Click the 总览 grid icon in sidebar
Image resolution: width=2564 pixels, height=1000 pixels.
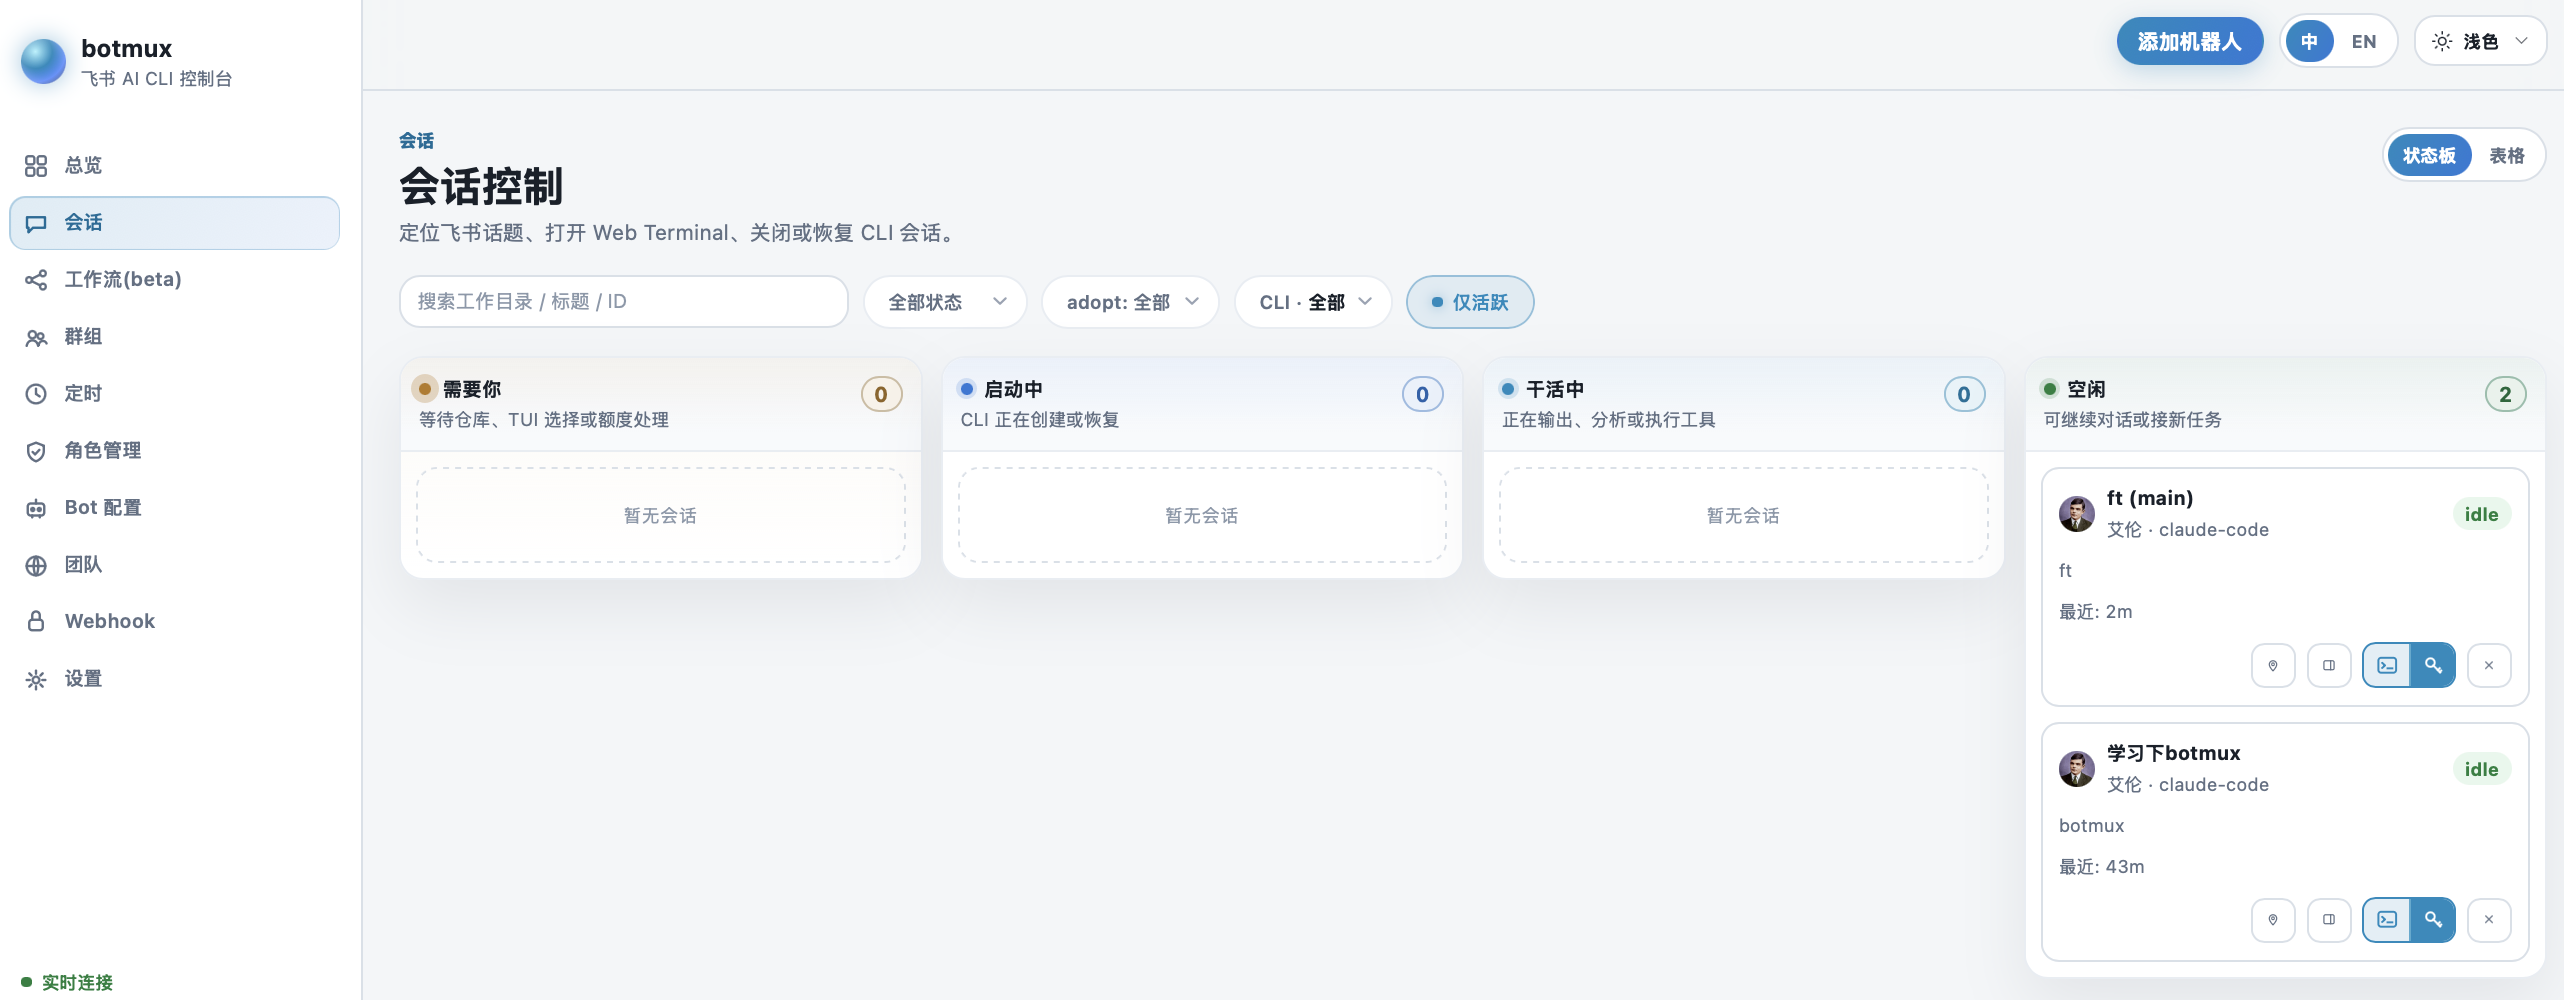pyautogui.click(x=36, y=166)
